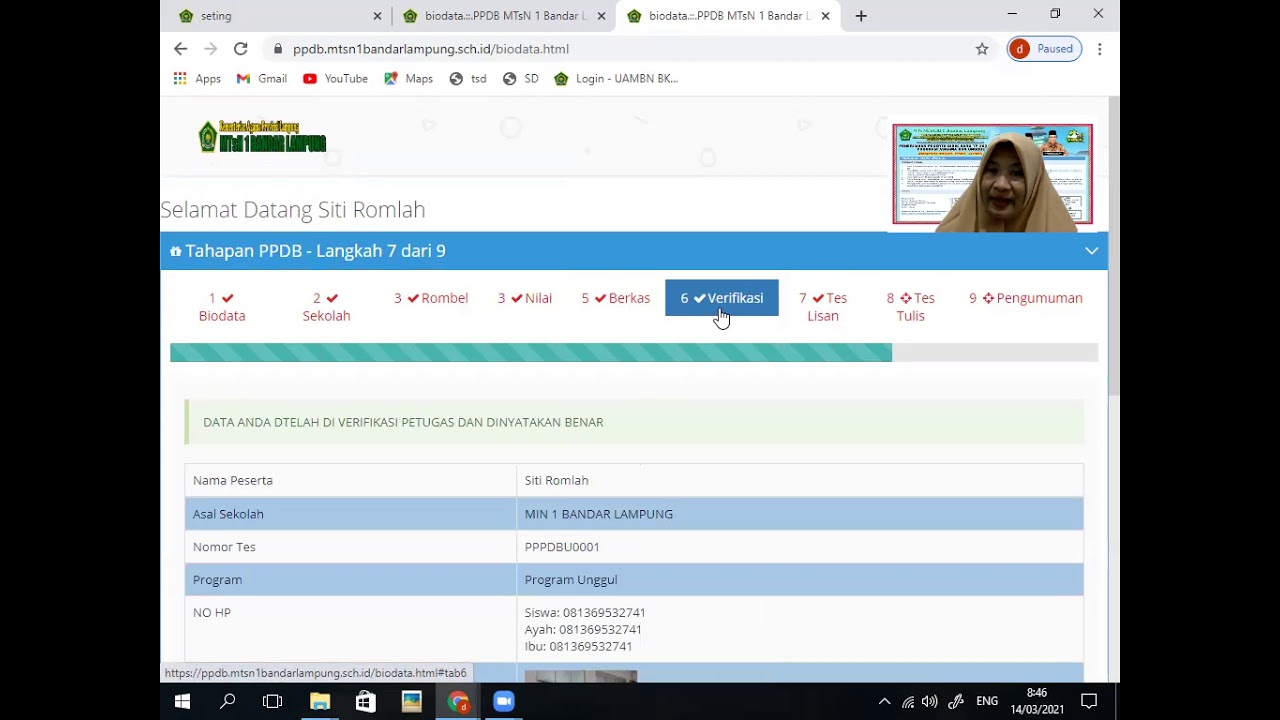
Task: Click the name value Siti Romlah
Action: pyautogui.click(x=557, y=480)
